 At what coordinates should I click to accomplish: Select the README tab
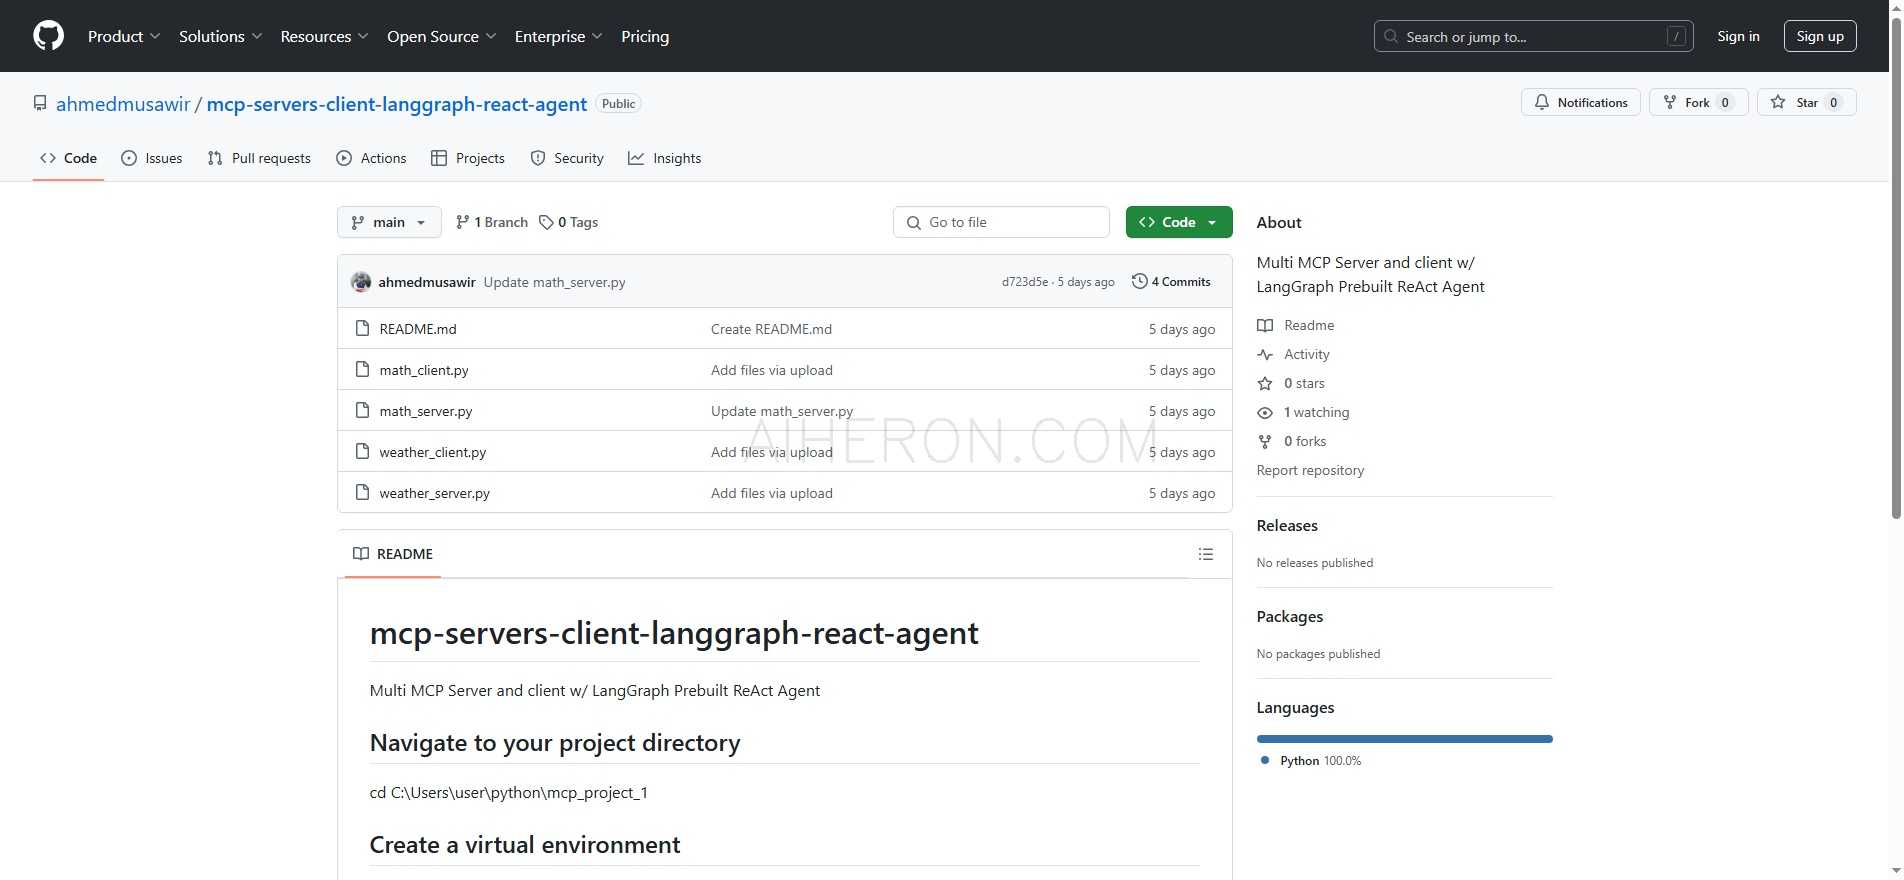pos(393,554)
